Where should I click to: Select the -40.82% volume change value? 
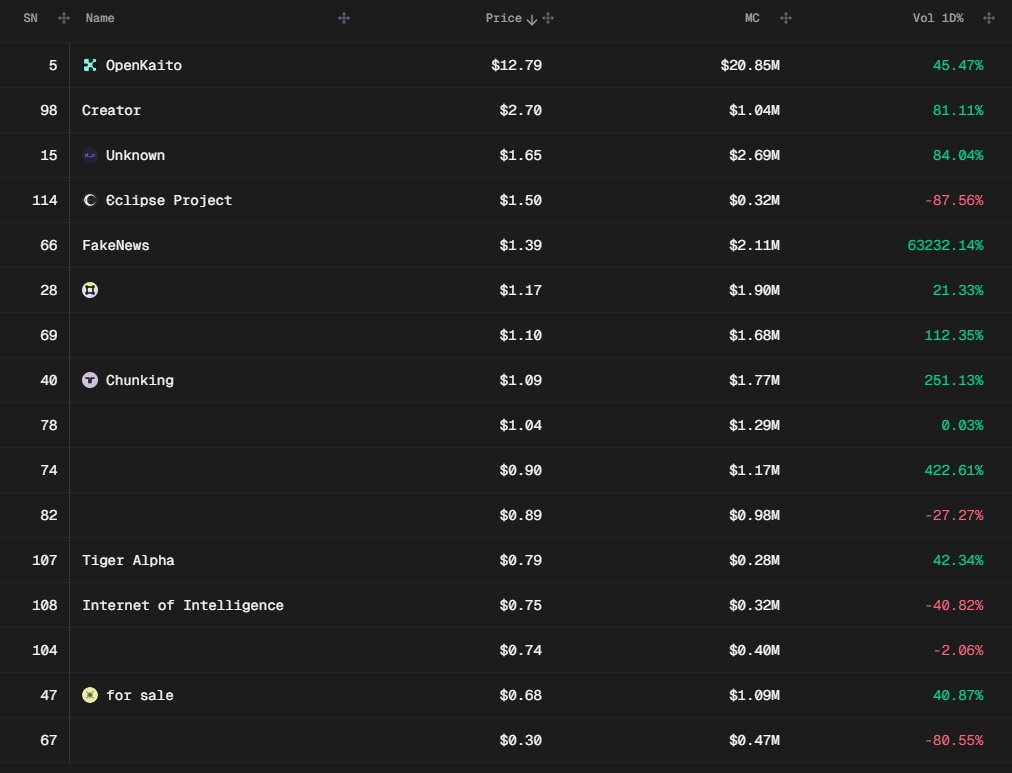tap(954, 605)
